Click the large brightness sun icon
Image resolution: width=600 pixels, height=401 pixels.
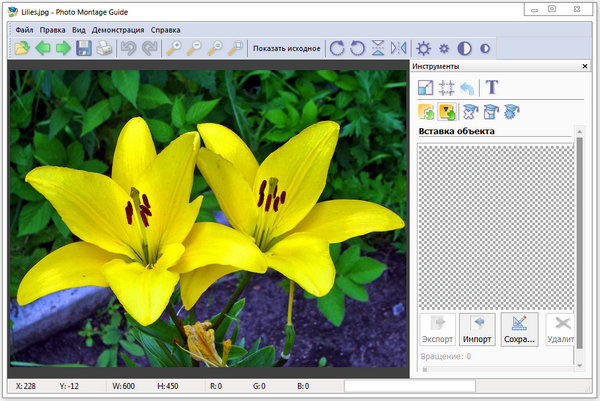tap(424, 48)
